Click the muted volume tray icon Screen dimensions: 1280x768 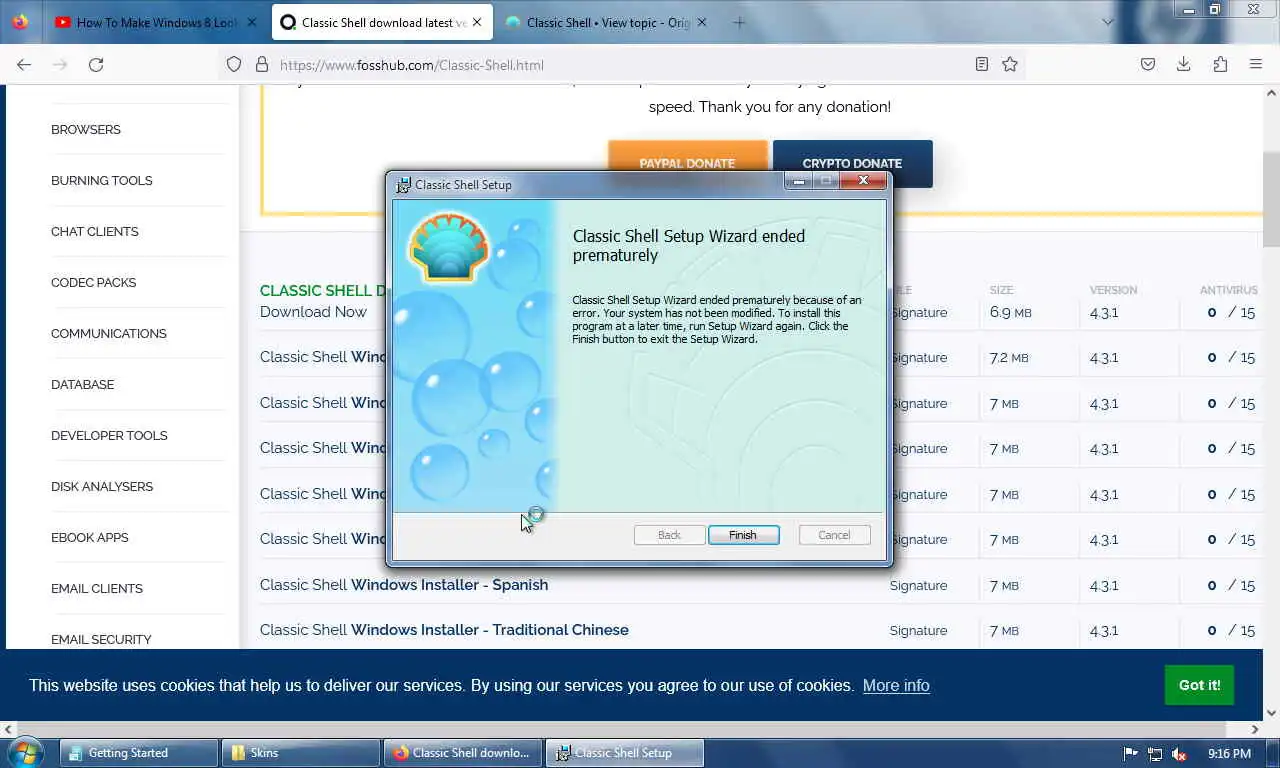coord(1179,753)
